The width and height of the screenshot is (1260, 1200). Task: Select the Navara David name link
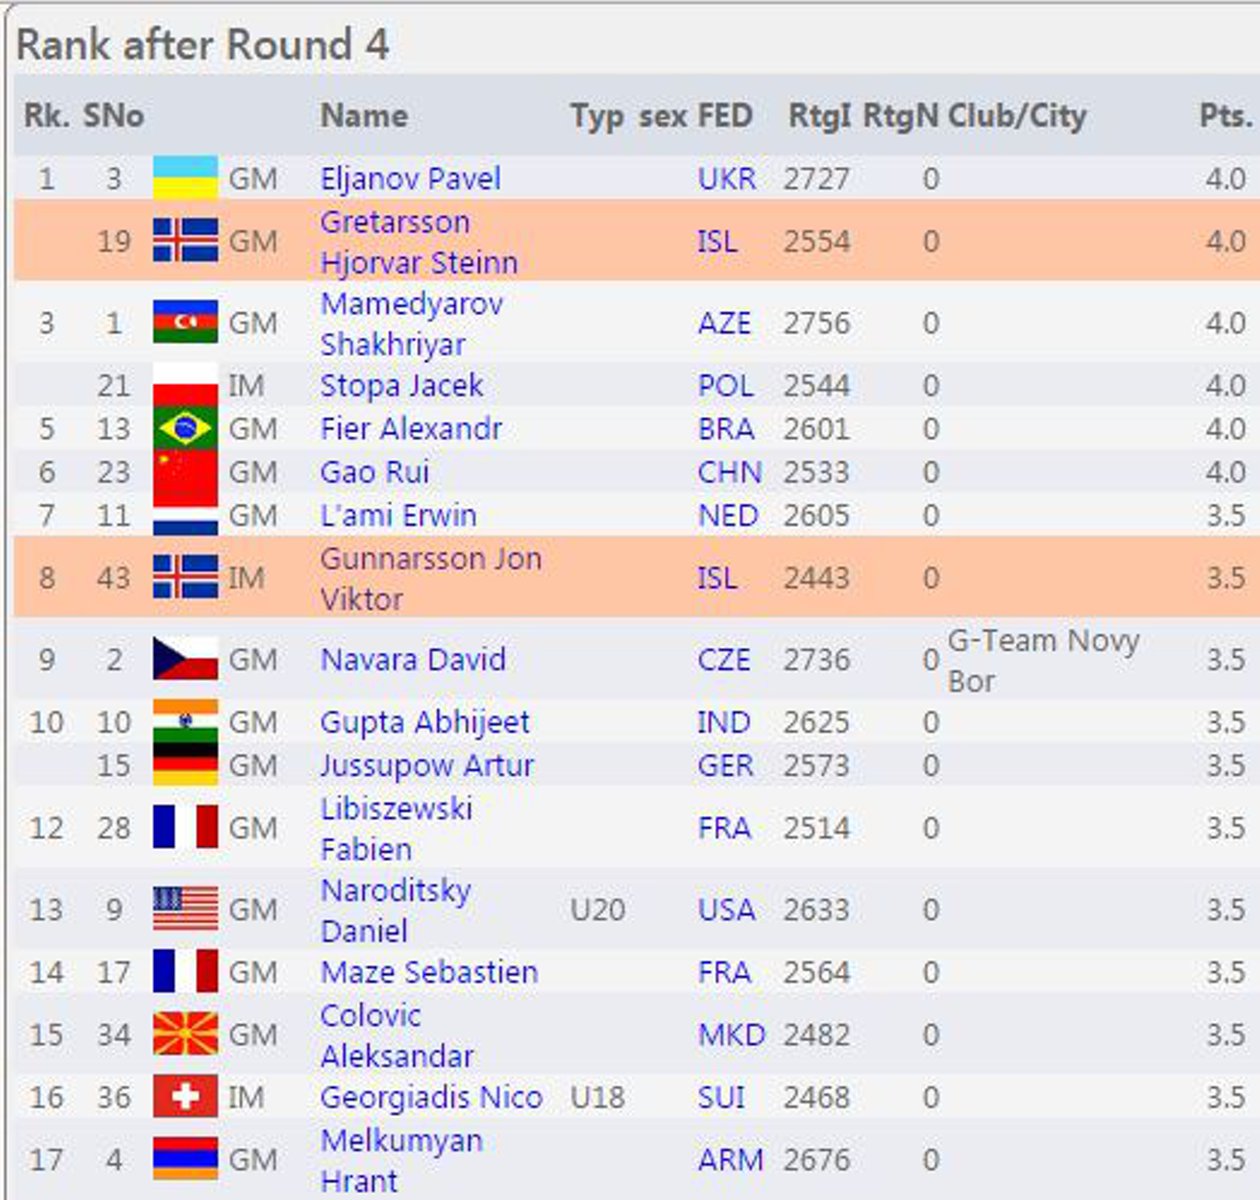click(x=413, y=660)
